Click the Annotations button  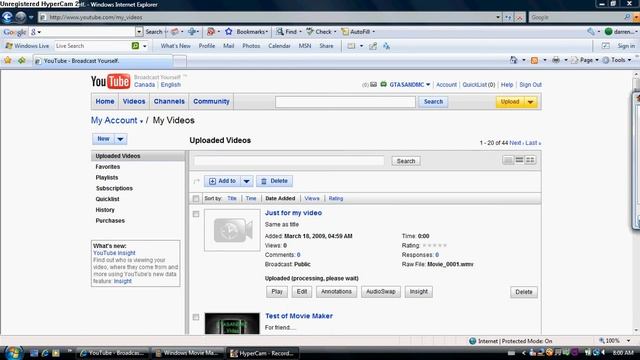click(336, 292)
